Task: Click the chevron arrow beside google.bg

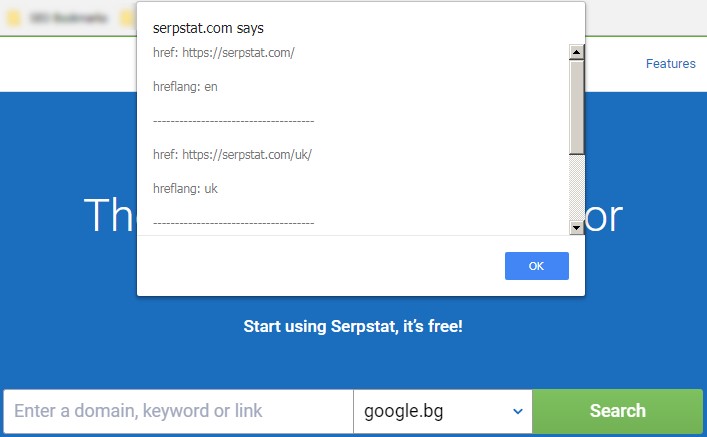Action: tap(518, 411)
